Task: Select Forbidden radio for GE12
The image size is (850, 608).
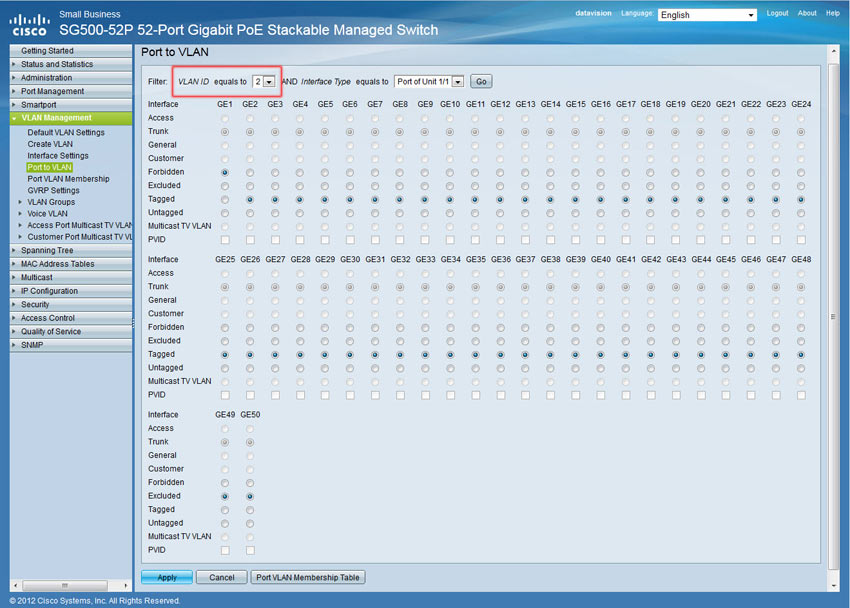Action: [x=500, y=173]
